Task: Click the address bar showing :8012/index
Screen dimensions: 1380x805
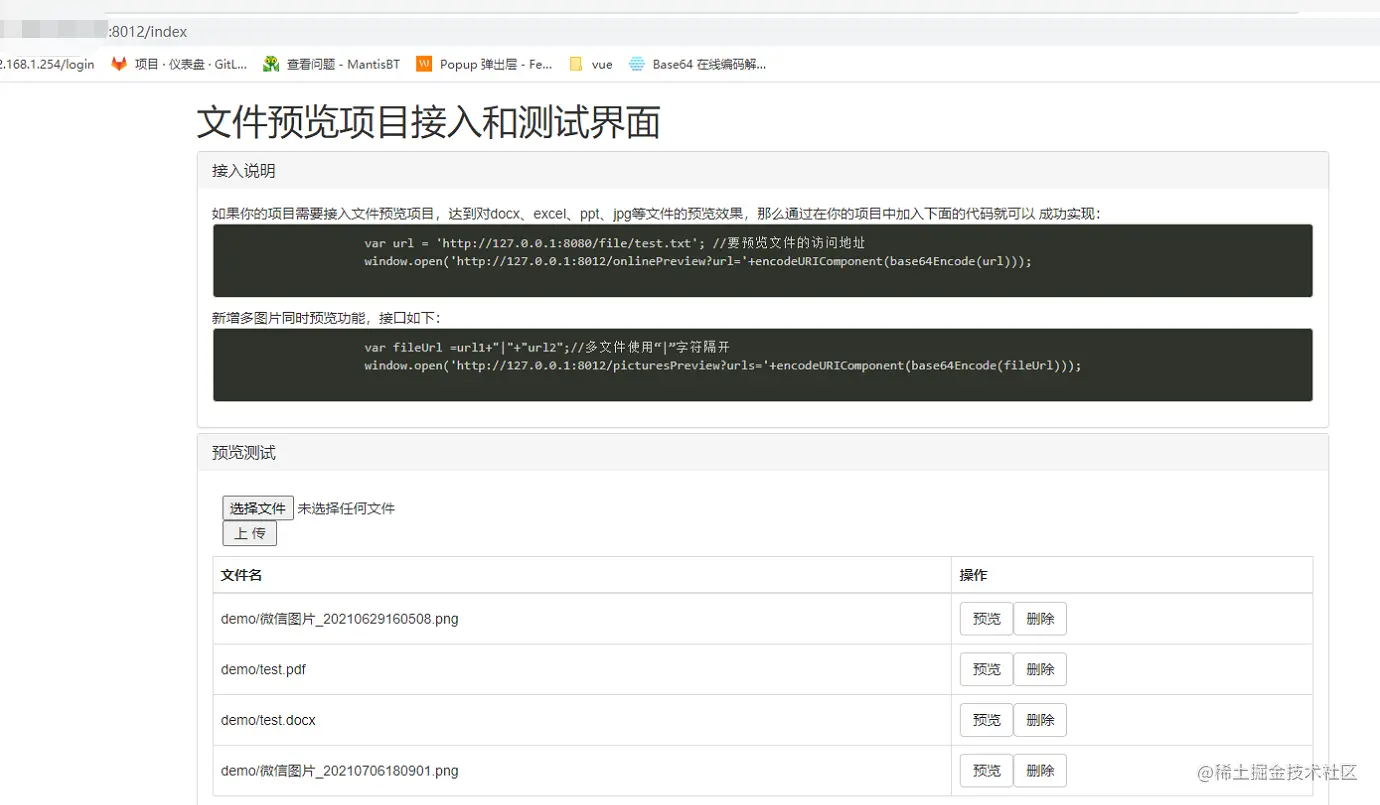Action: [x=690, y=32]
